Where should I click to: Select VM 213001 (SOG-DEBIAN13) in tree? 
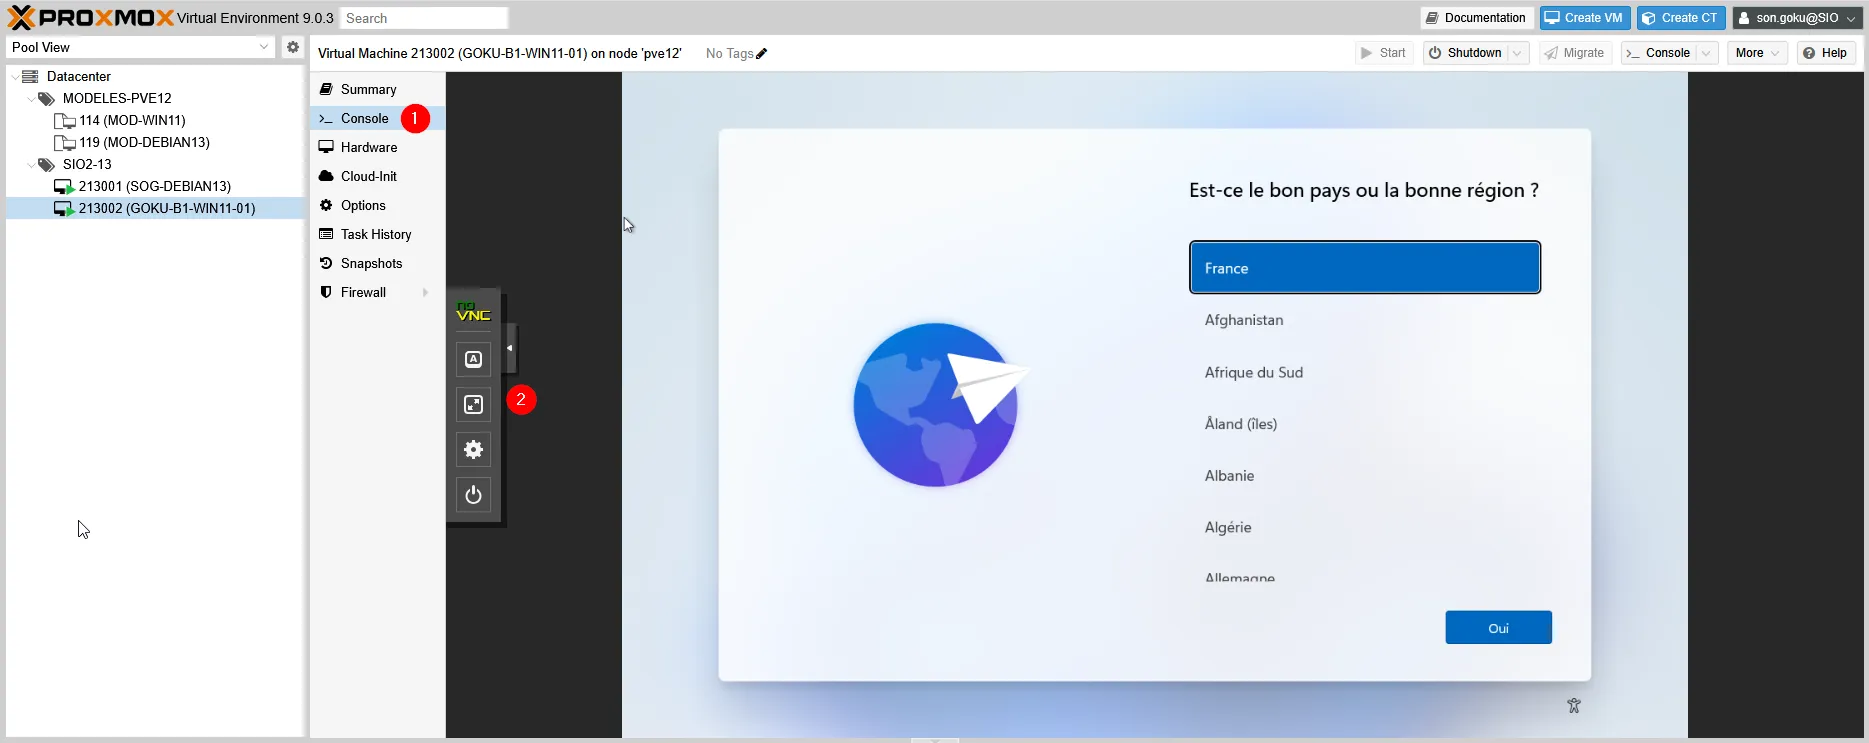point(154,186)
